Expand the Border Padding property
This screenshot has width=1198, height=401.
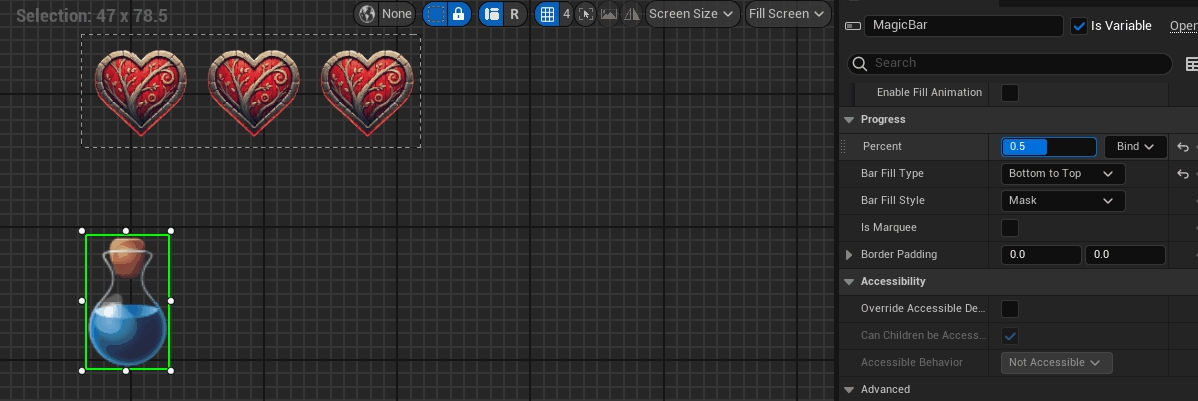coord(849,255)
